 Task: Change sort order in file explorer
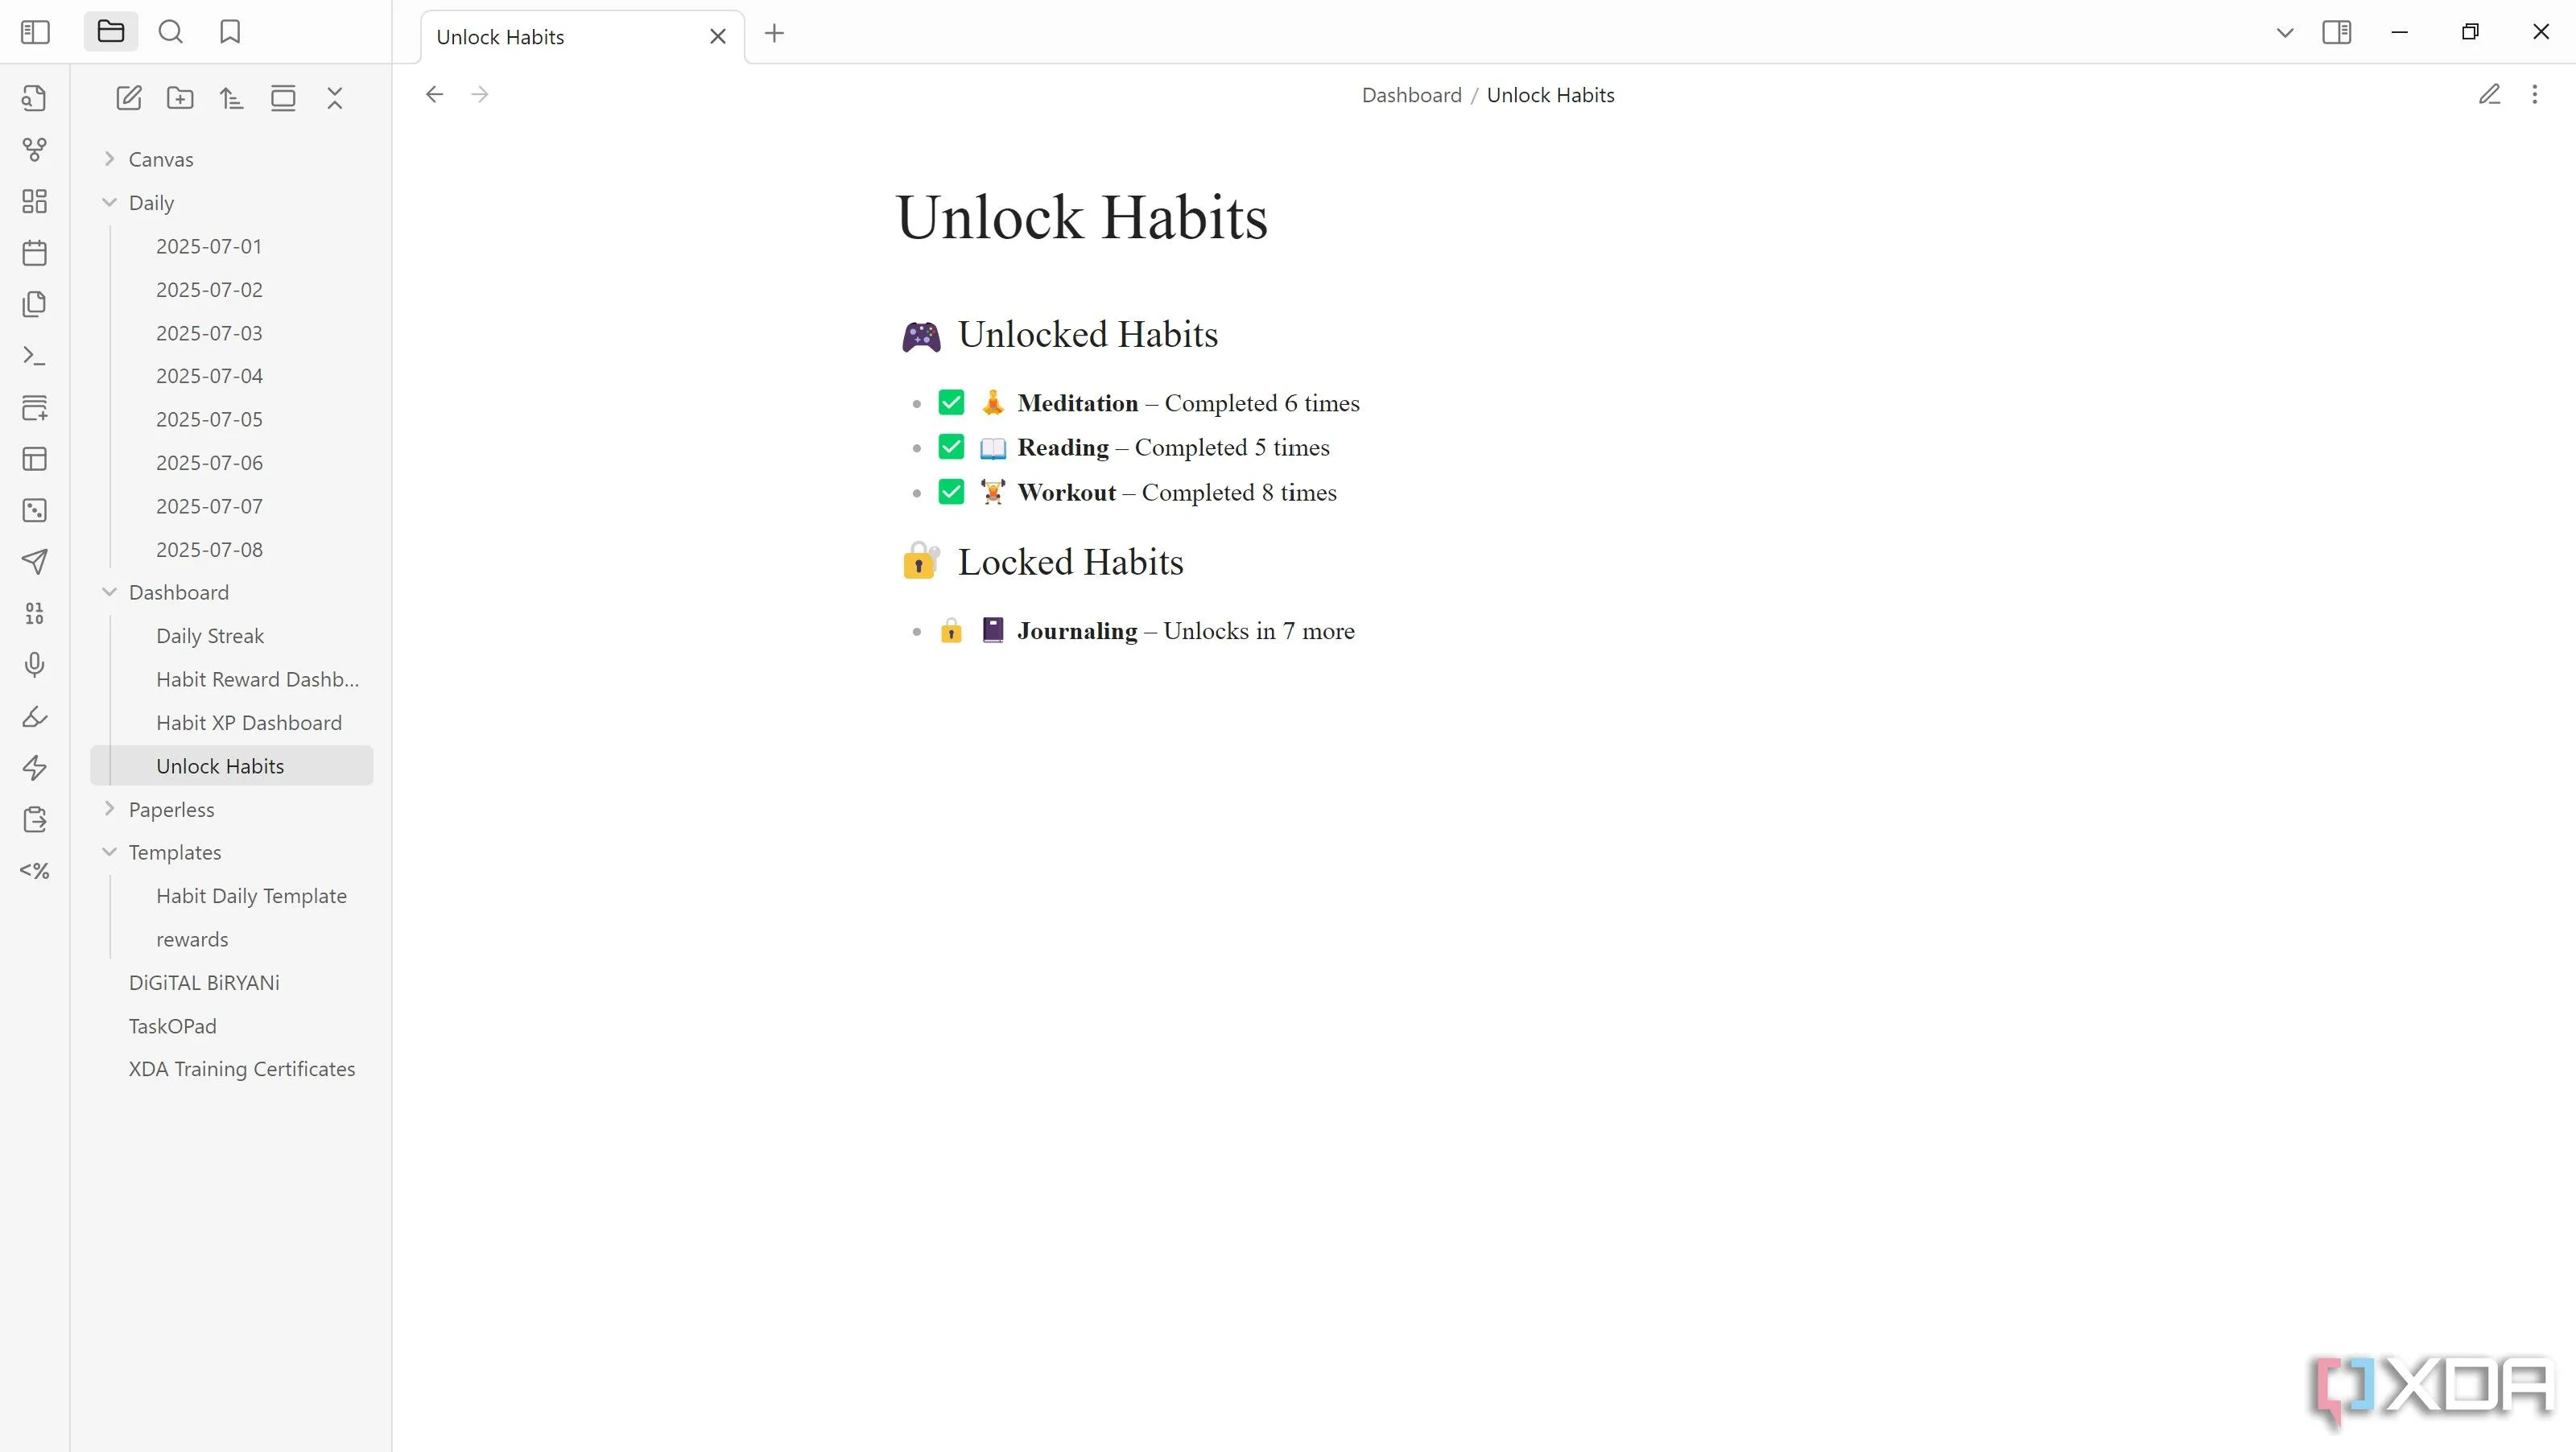click(232, 98)
